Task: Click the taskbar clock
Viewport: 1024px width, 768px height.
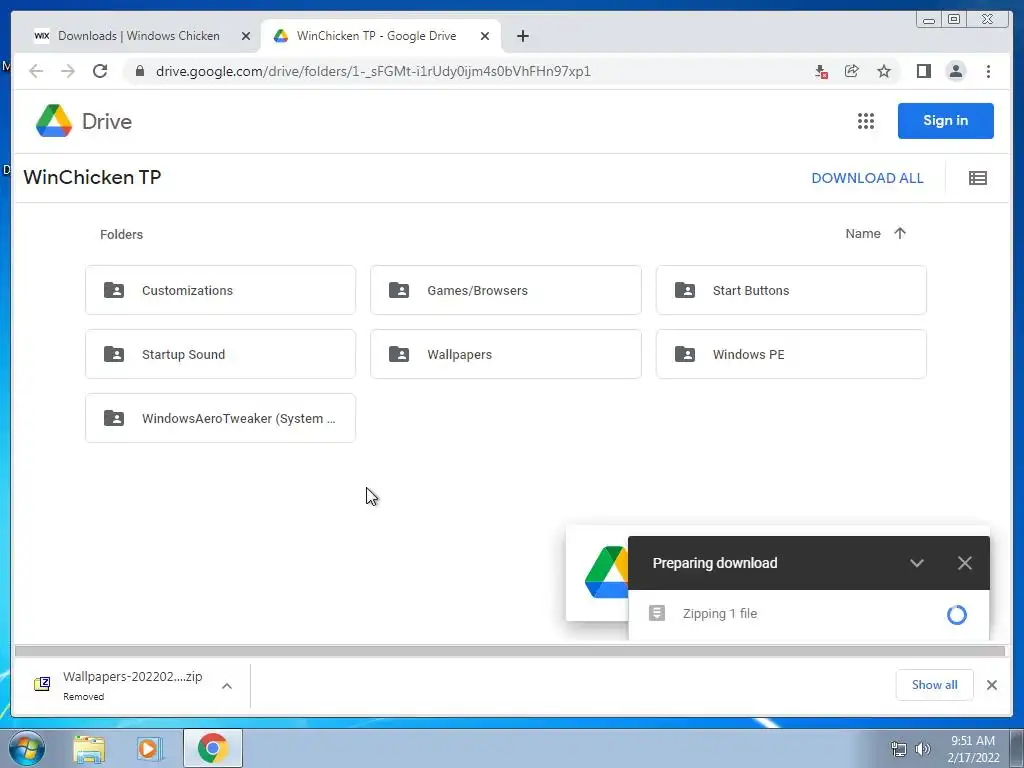Action: tap(973, 749)
